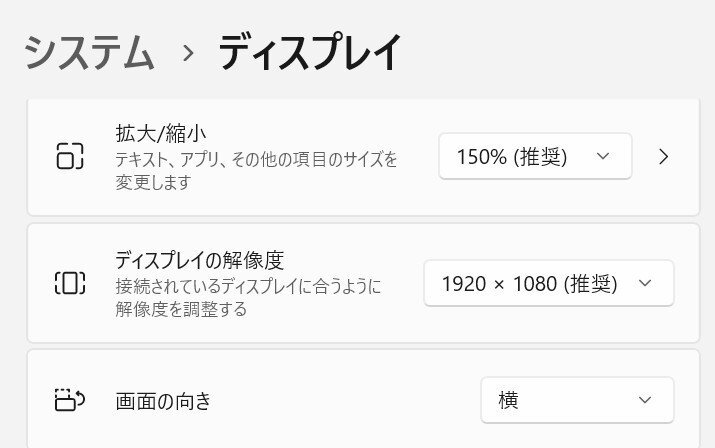Image resolution: width=715 pixels, height=448 pixels.
Task: Click the chevron arrow in the resolution dropdown
Action: click(645, 283)
